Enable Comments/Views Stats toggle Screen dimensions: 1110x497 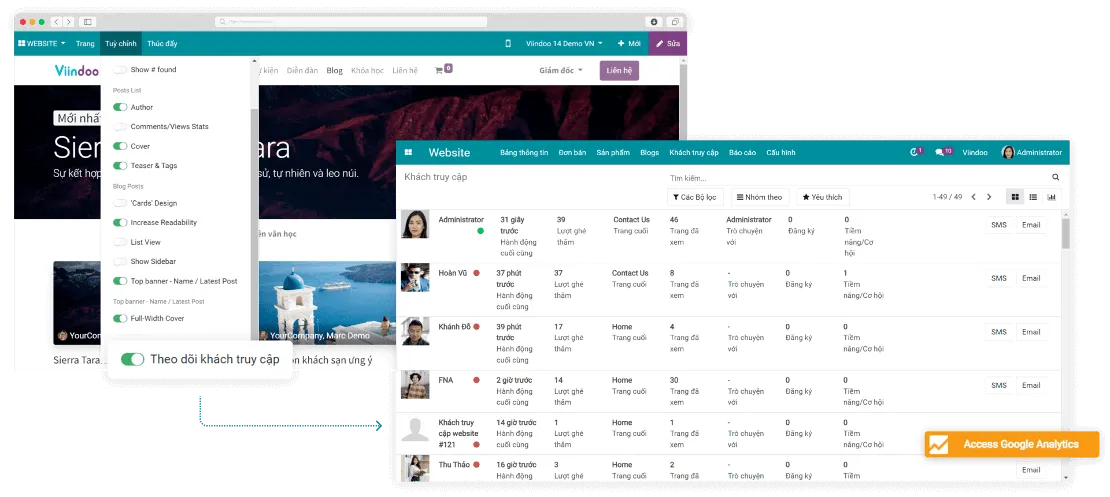coord(120,127)
